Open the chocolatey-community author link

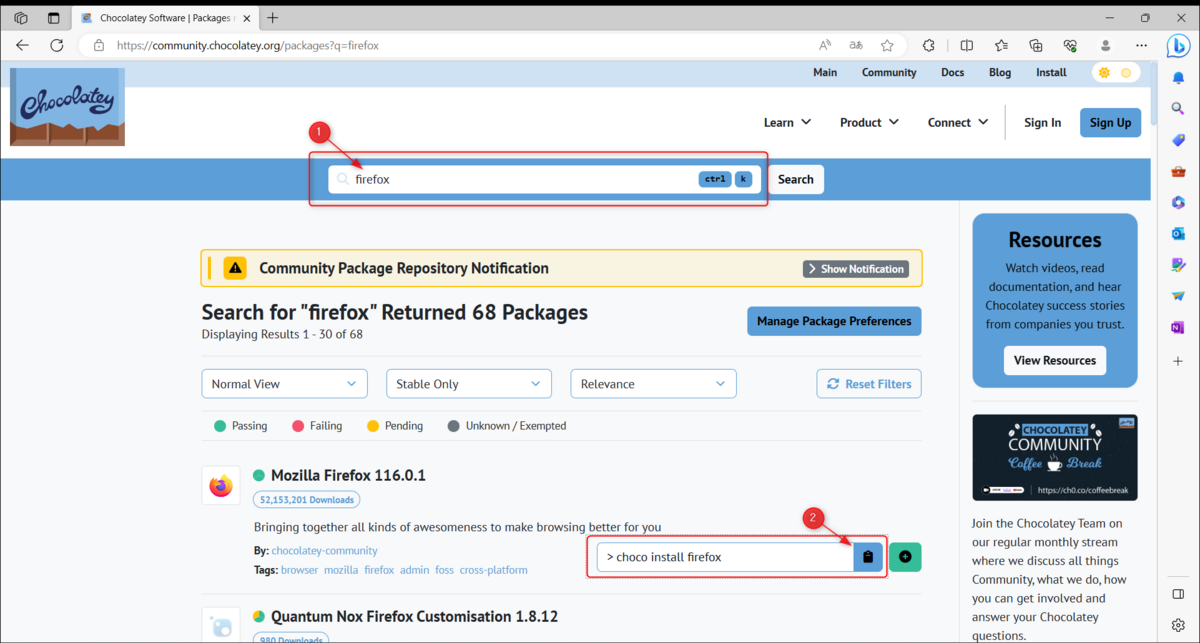click(325, 551)
